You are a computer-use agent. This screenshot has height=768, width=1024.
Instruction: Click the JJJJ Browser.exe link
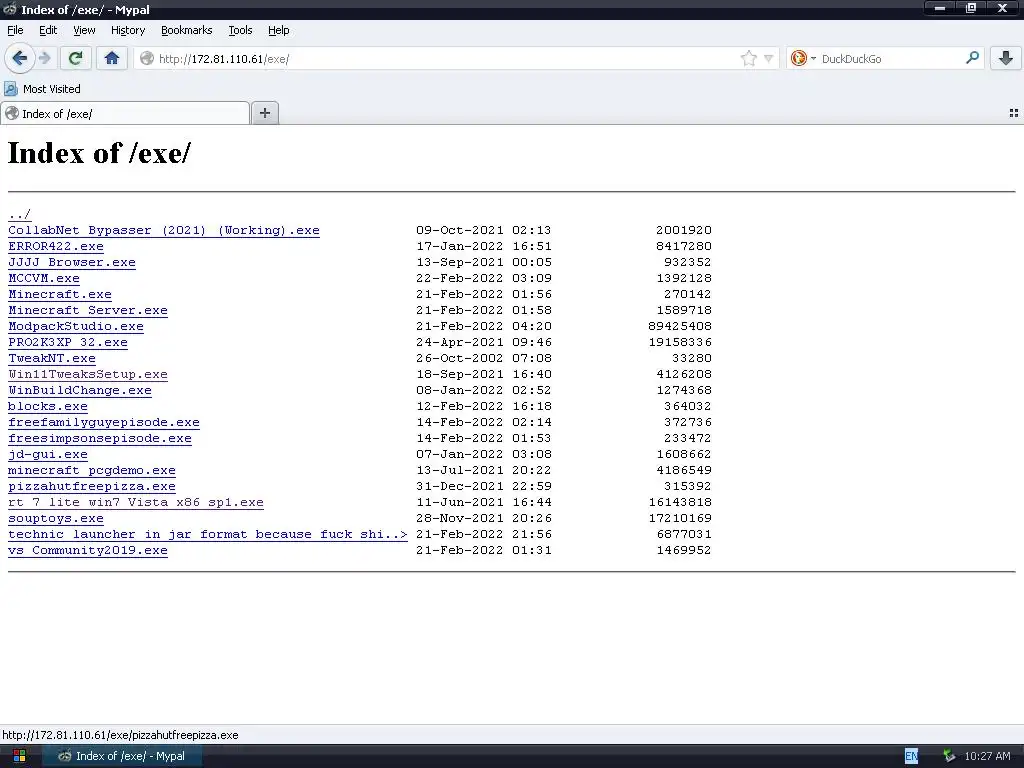[72, 263]
